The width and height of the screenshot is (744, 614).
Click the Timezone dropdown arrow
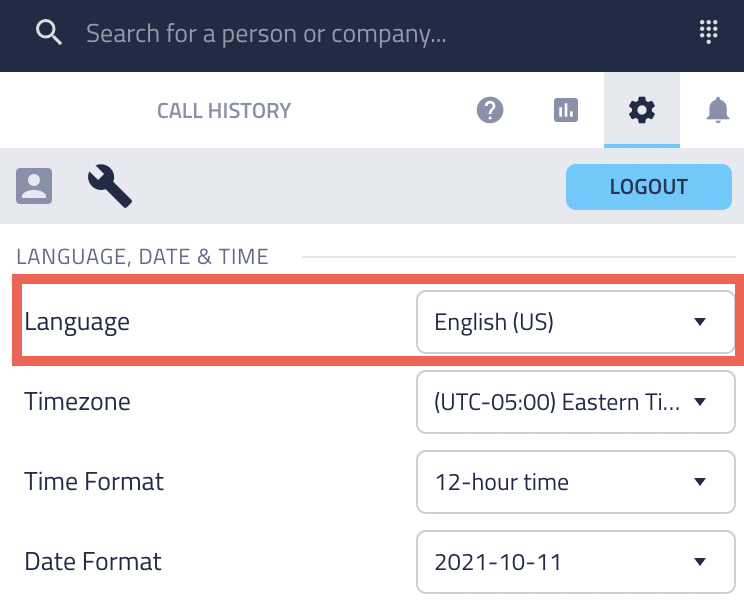point(699,402)
